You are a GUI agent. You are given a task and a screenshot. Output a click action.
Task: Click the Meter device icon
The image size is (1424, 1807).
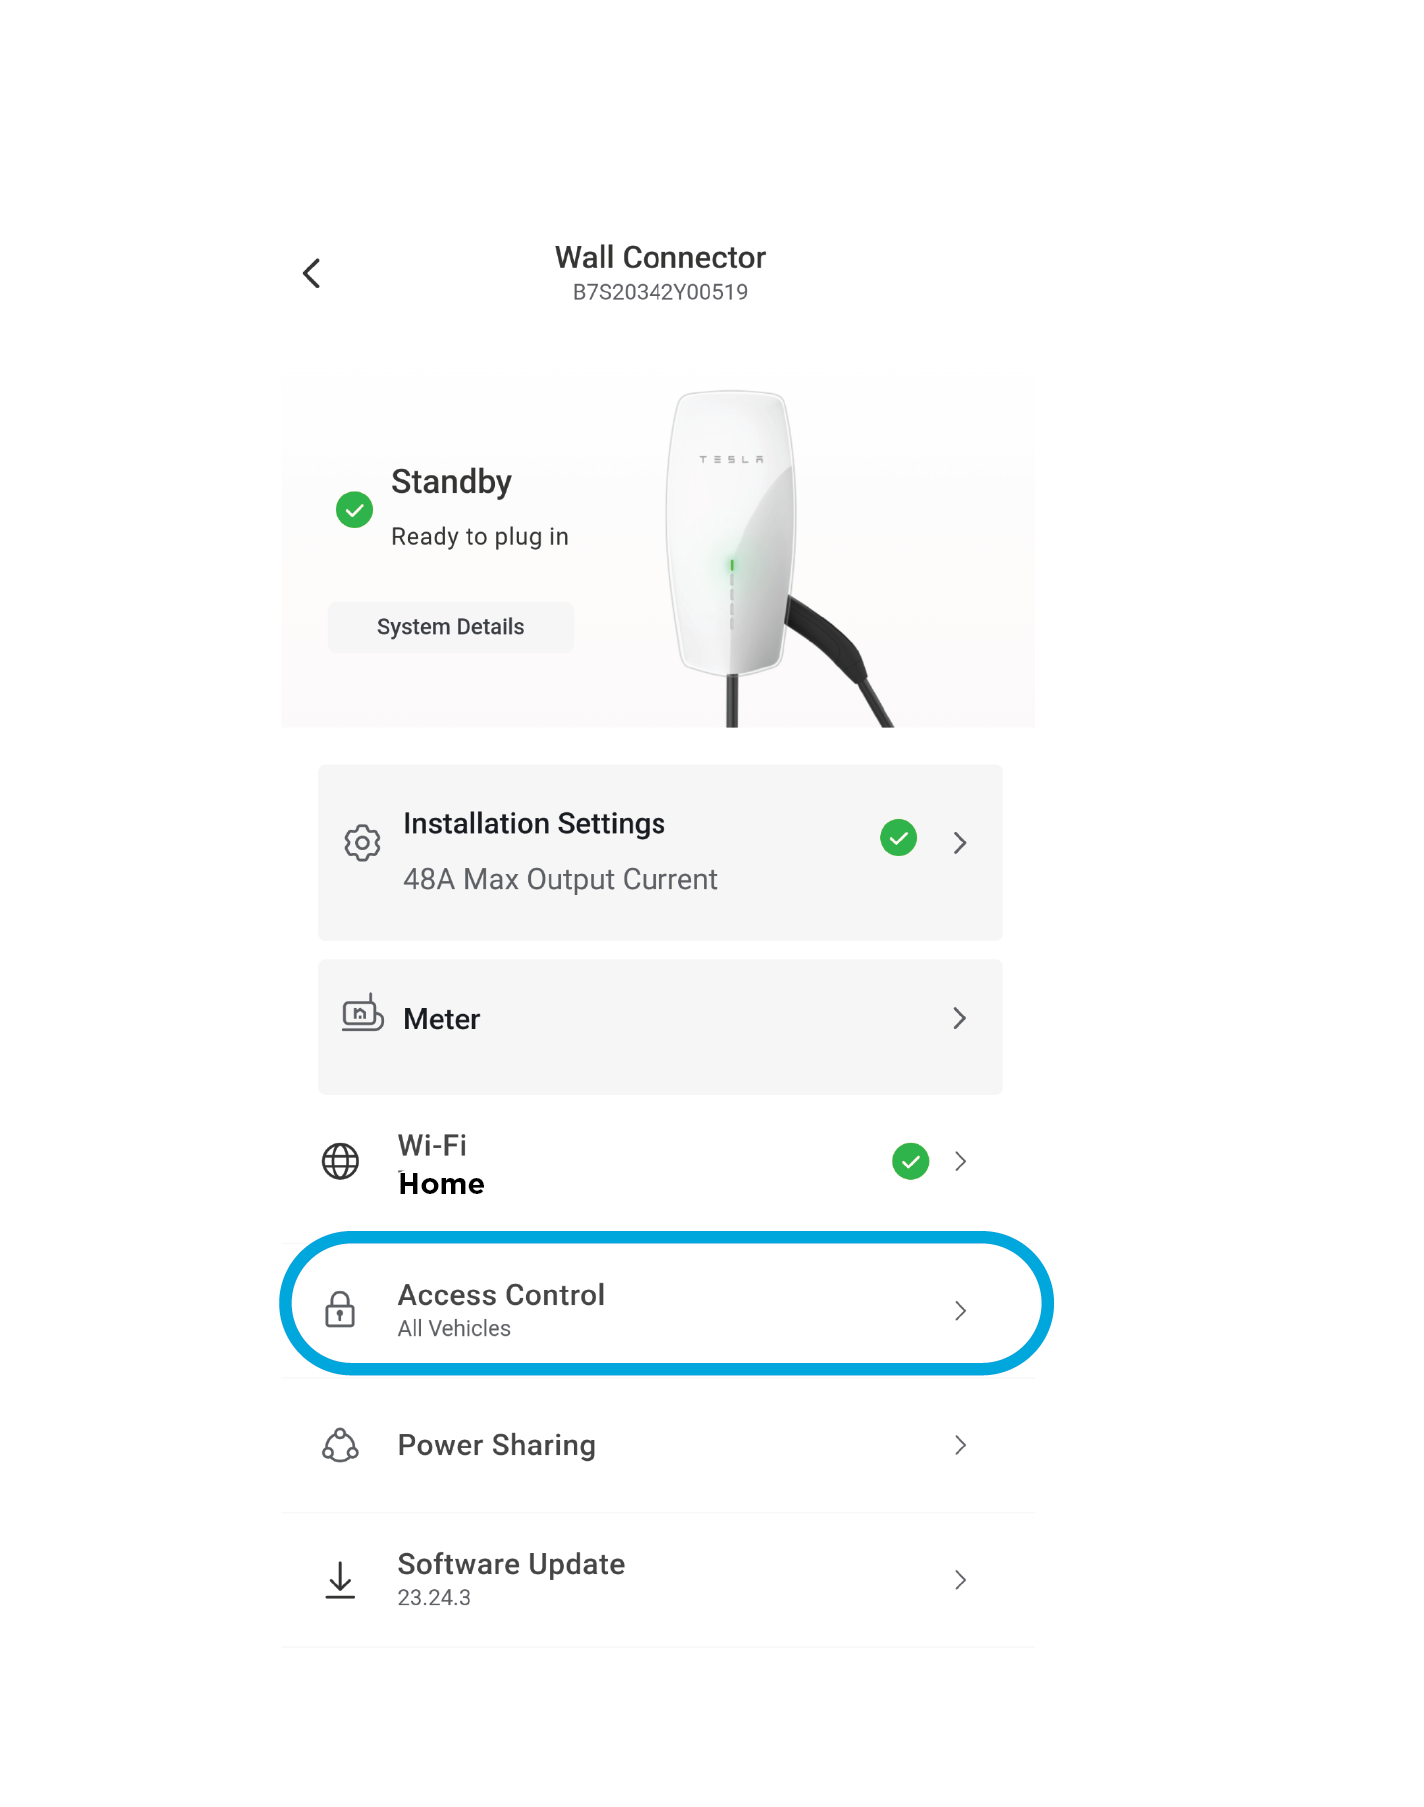[x=362, y=1012]
